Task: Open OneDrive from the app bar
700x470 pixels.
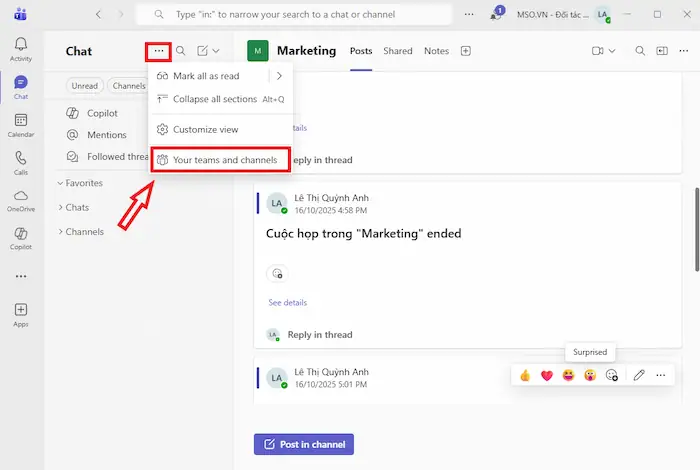Action: tap(21, 199)
